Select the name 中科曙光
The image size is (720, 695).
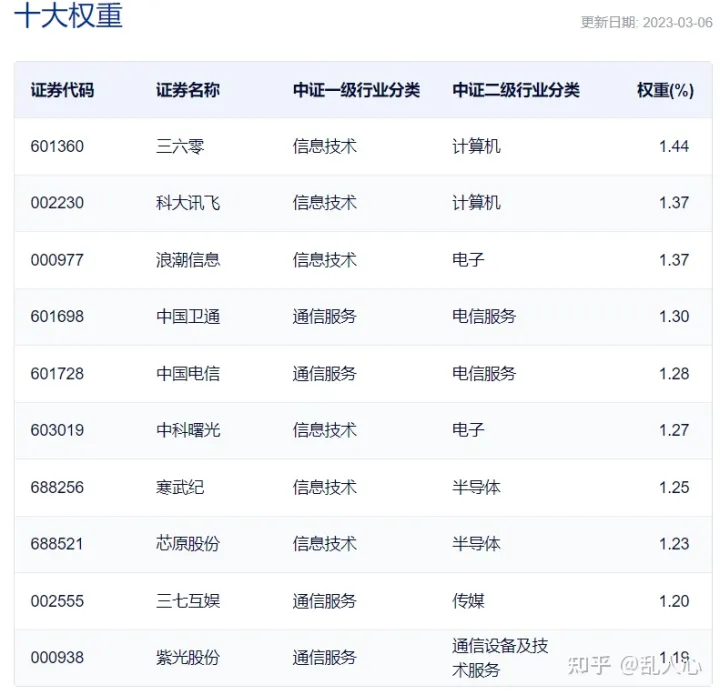click(188, 431)
